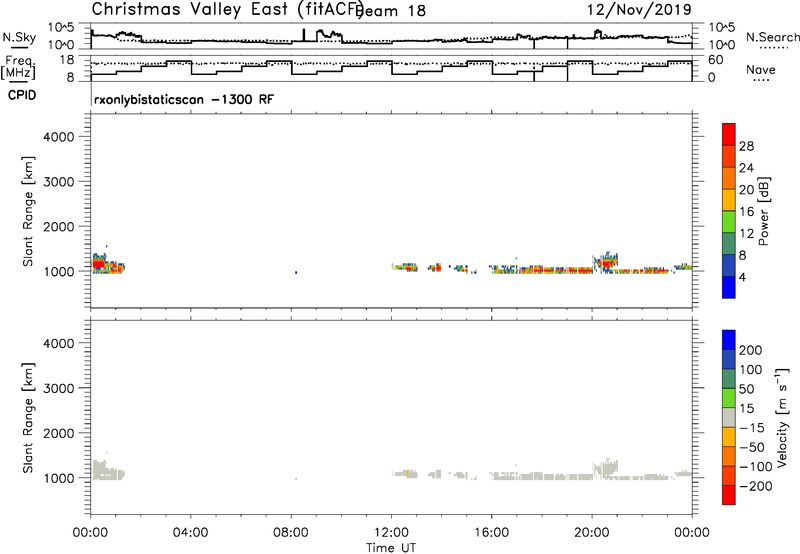
Task: Click the 2000 tick label in power panel
Action: [x=59, y=227]
